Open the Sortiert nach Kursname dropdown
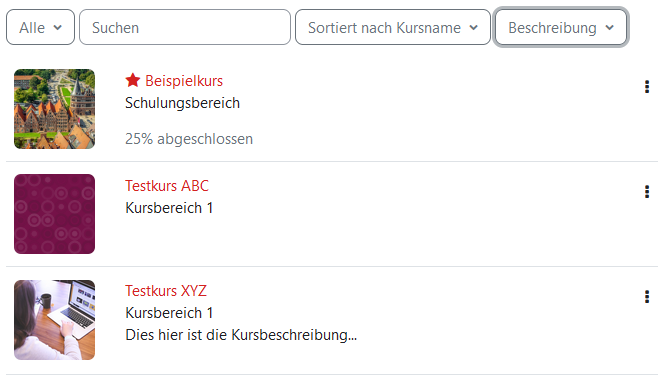Screen dimensions: 658x377 tap(393, 27)
